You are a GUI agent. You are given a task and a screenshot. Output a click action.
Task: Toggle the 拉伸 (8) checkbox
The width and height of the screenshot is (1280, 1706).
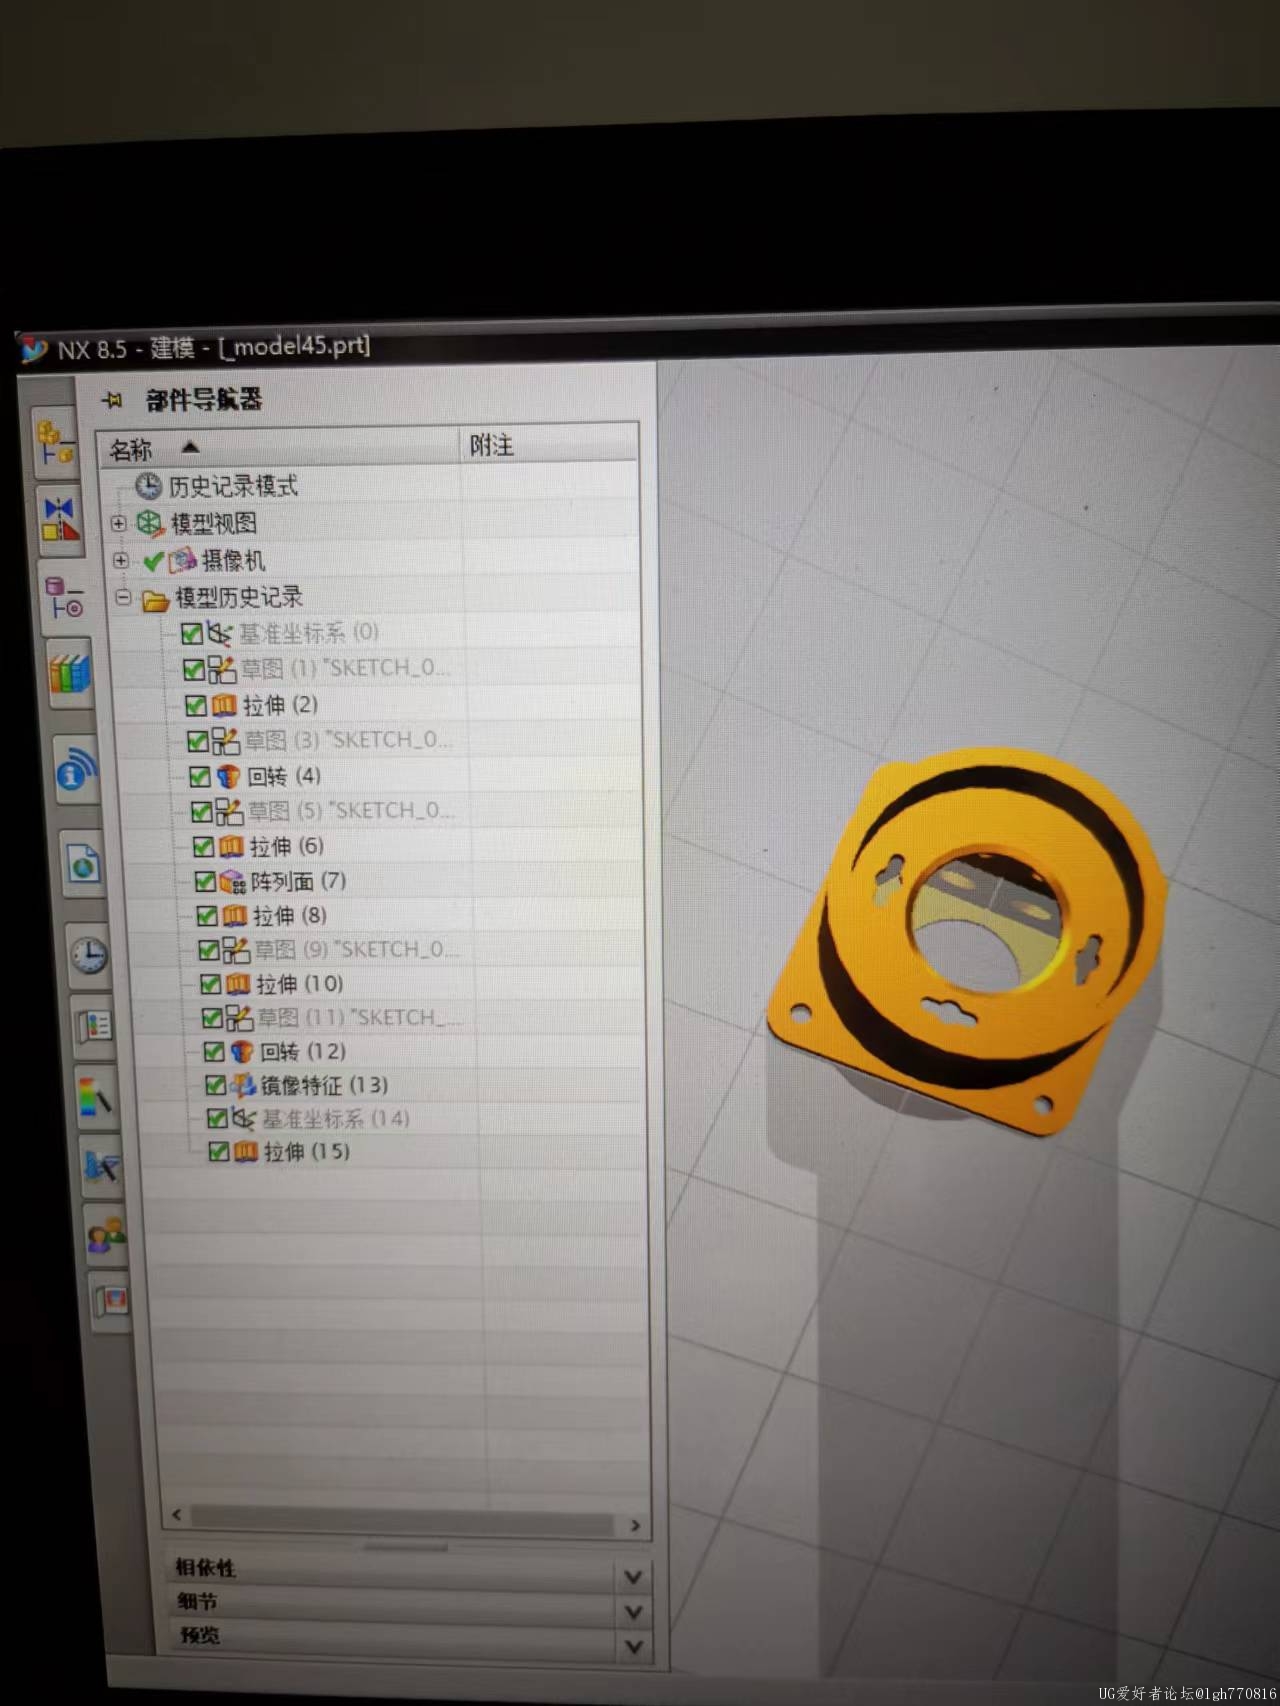(x=207, y=916)
